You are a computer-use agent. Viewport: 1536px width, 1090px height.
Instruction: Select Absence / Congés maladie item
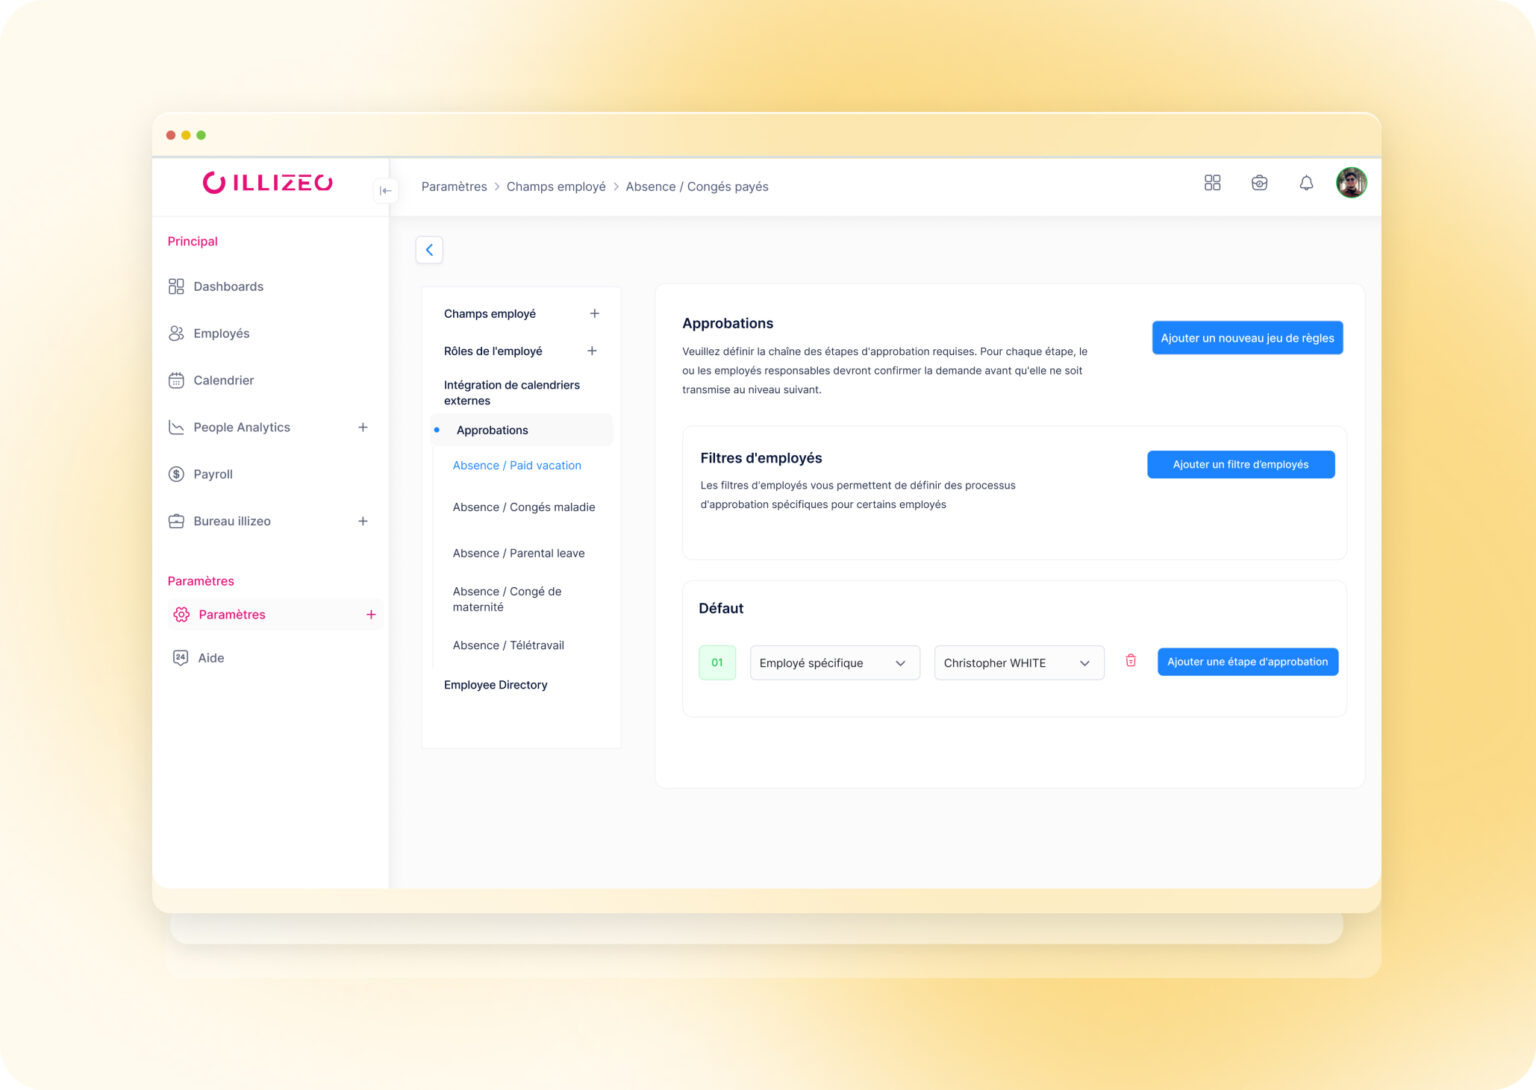(x=523, y=508)
